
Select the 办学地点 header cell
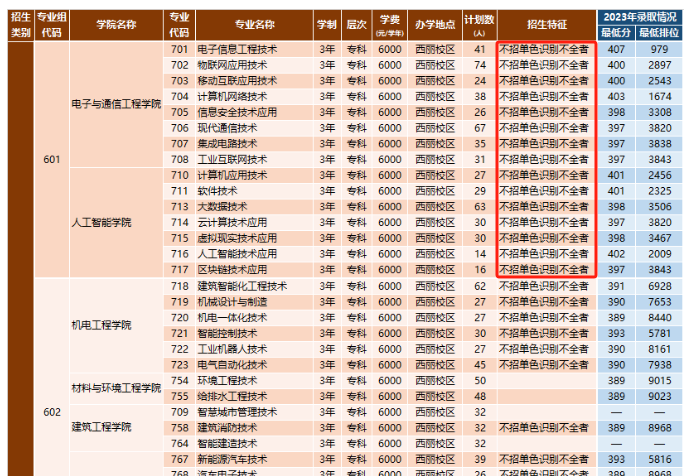click(x=435, y=25)
